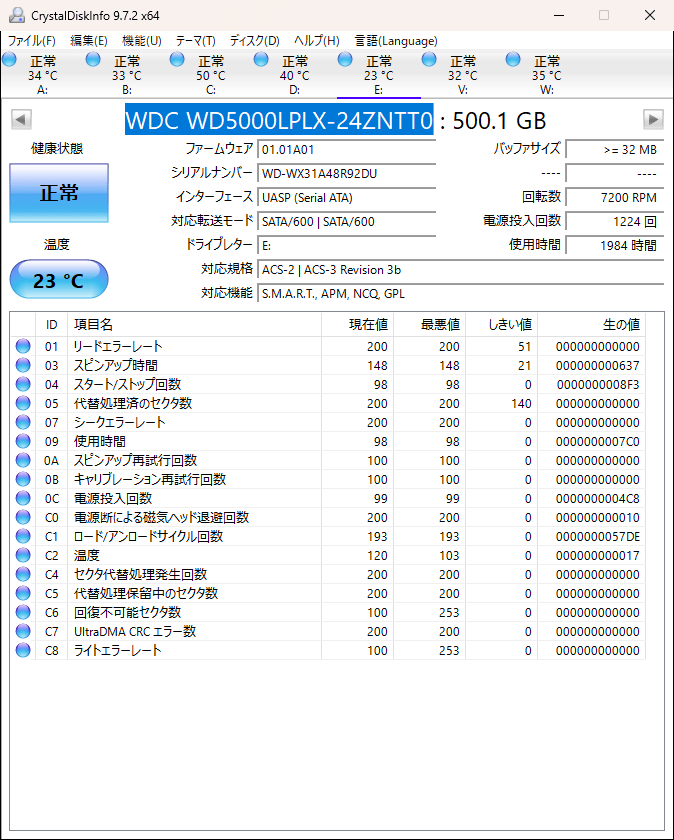Screen dimensions: 674x840
Task: Click the CrystalDiskInfo app icon in title bar
Action: click(x=15, y=15)
